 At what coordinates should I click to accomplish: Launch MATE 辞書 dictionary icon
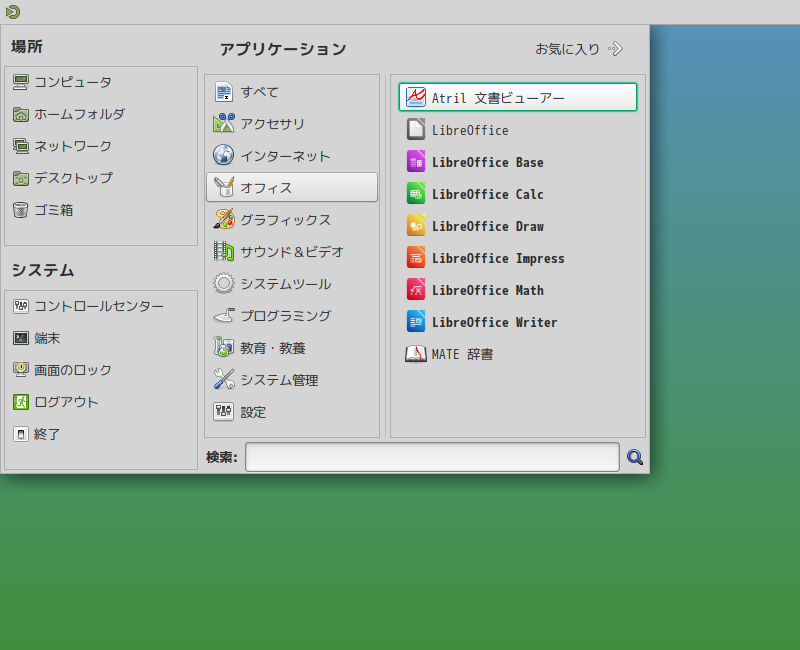point(416,354)
